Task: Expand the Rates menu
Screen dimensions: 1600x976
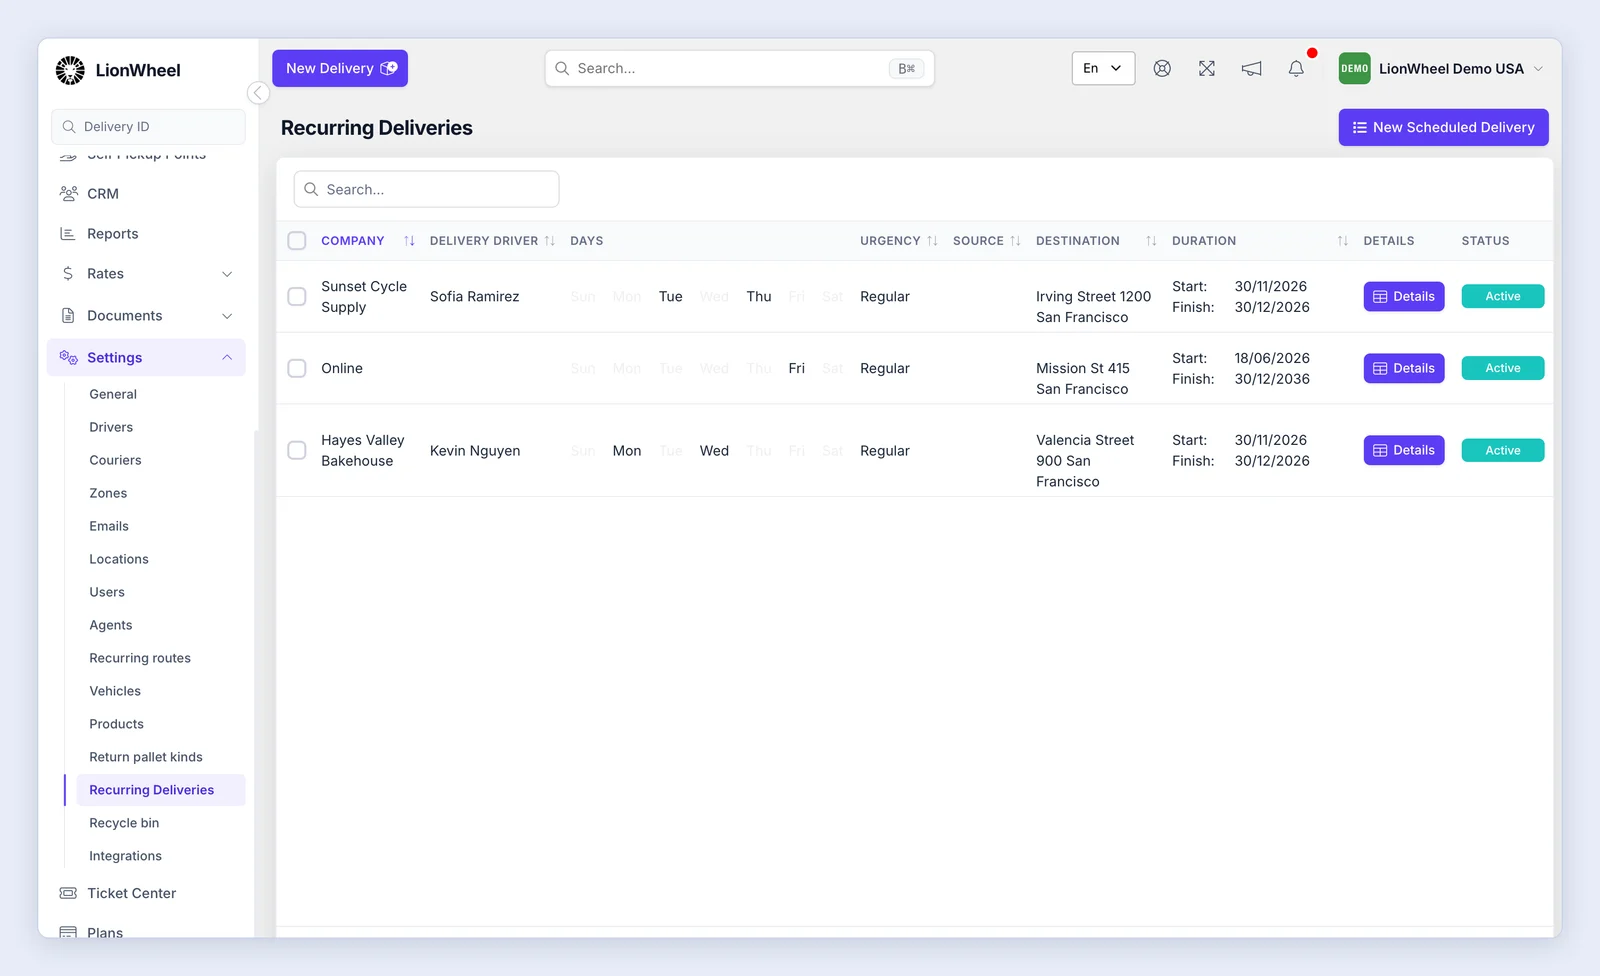Action: (146, 274)
